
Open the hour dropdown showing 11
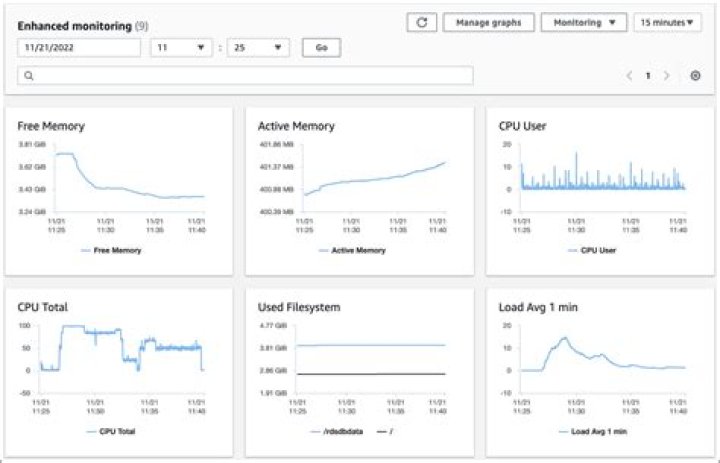(179, 47)
